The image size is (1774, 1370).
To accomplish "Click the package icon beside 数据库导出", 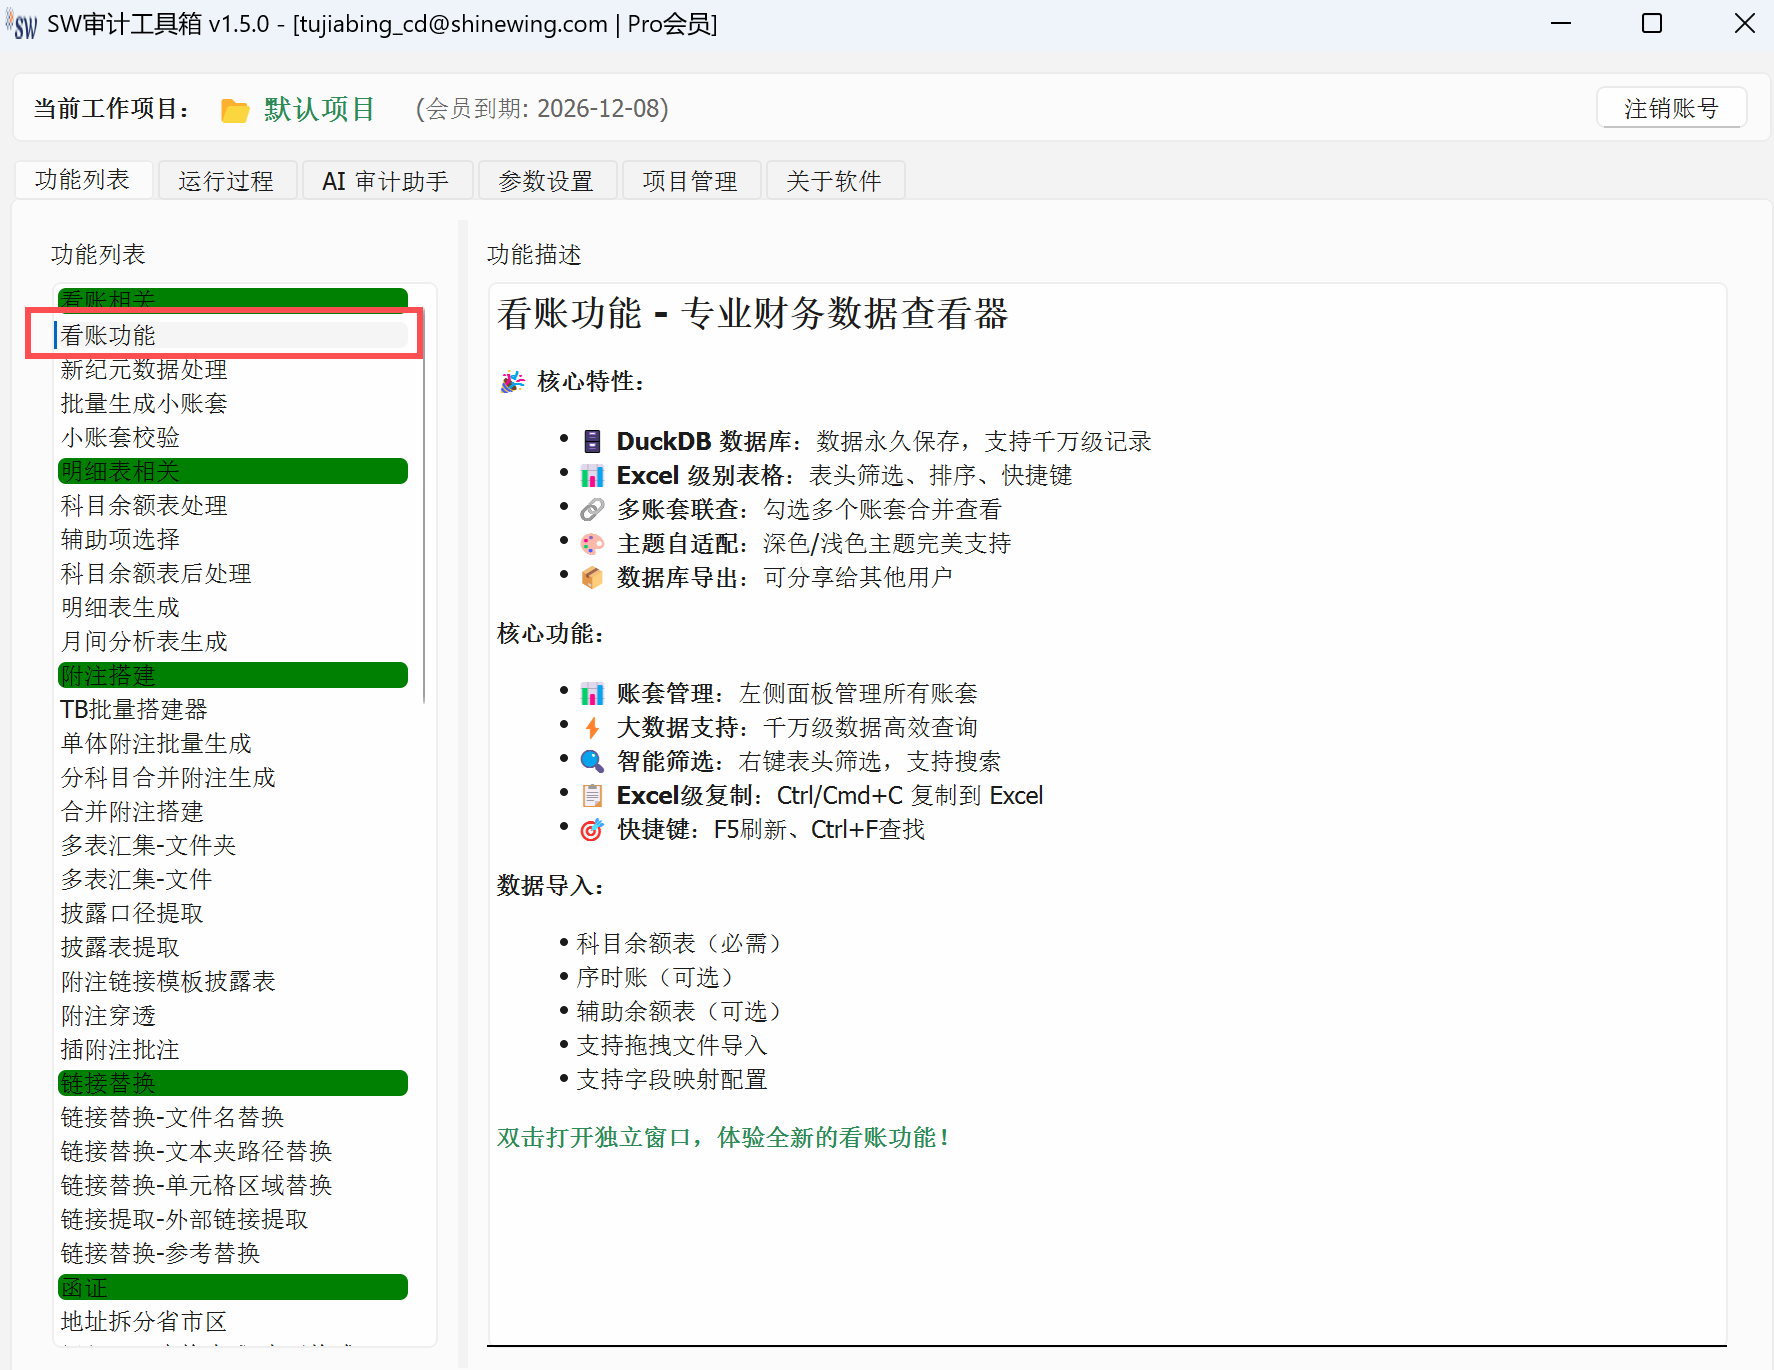I will click(592, 577).
